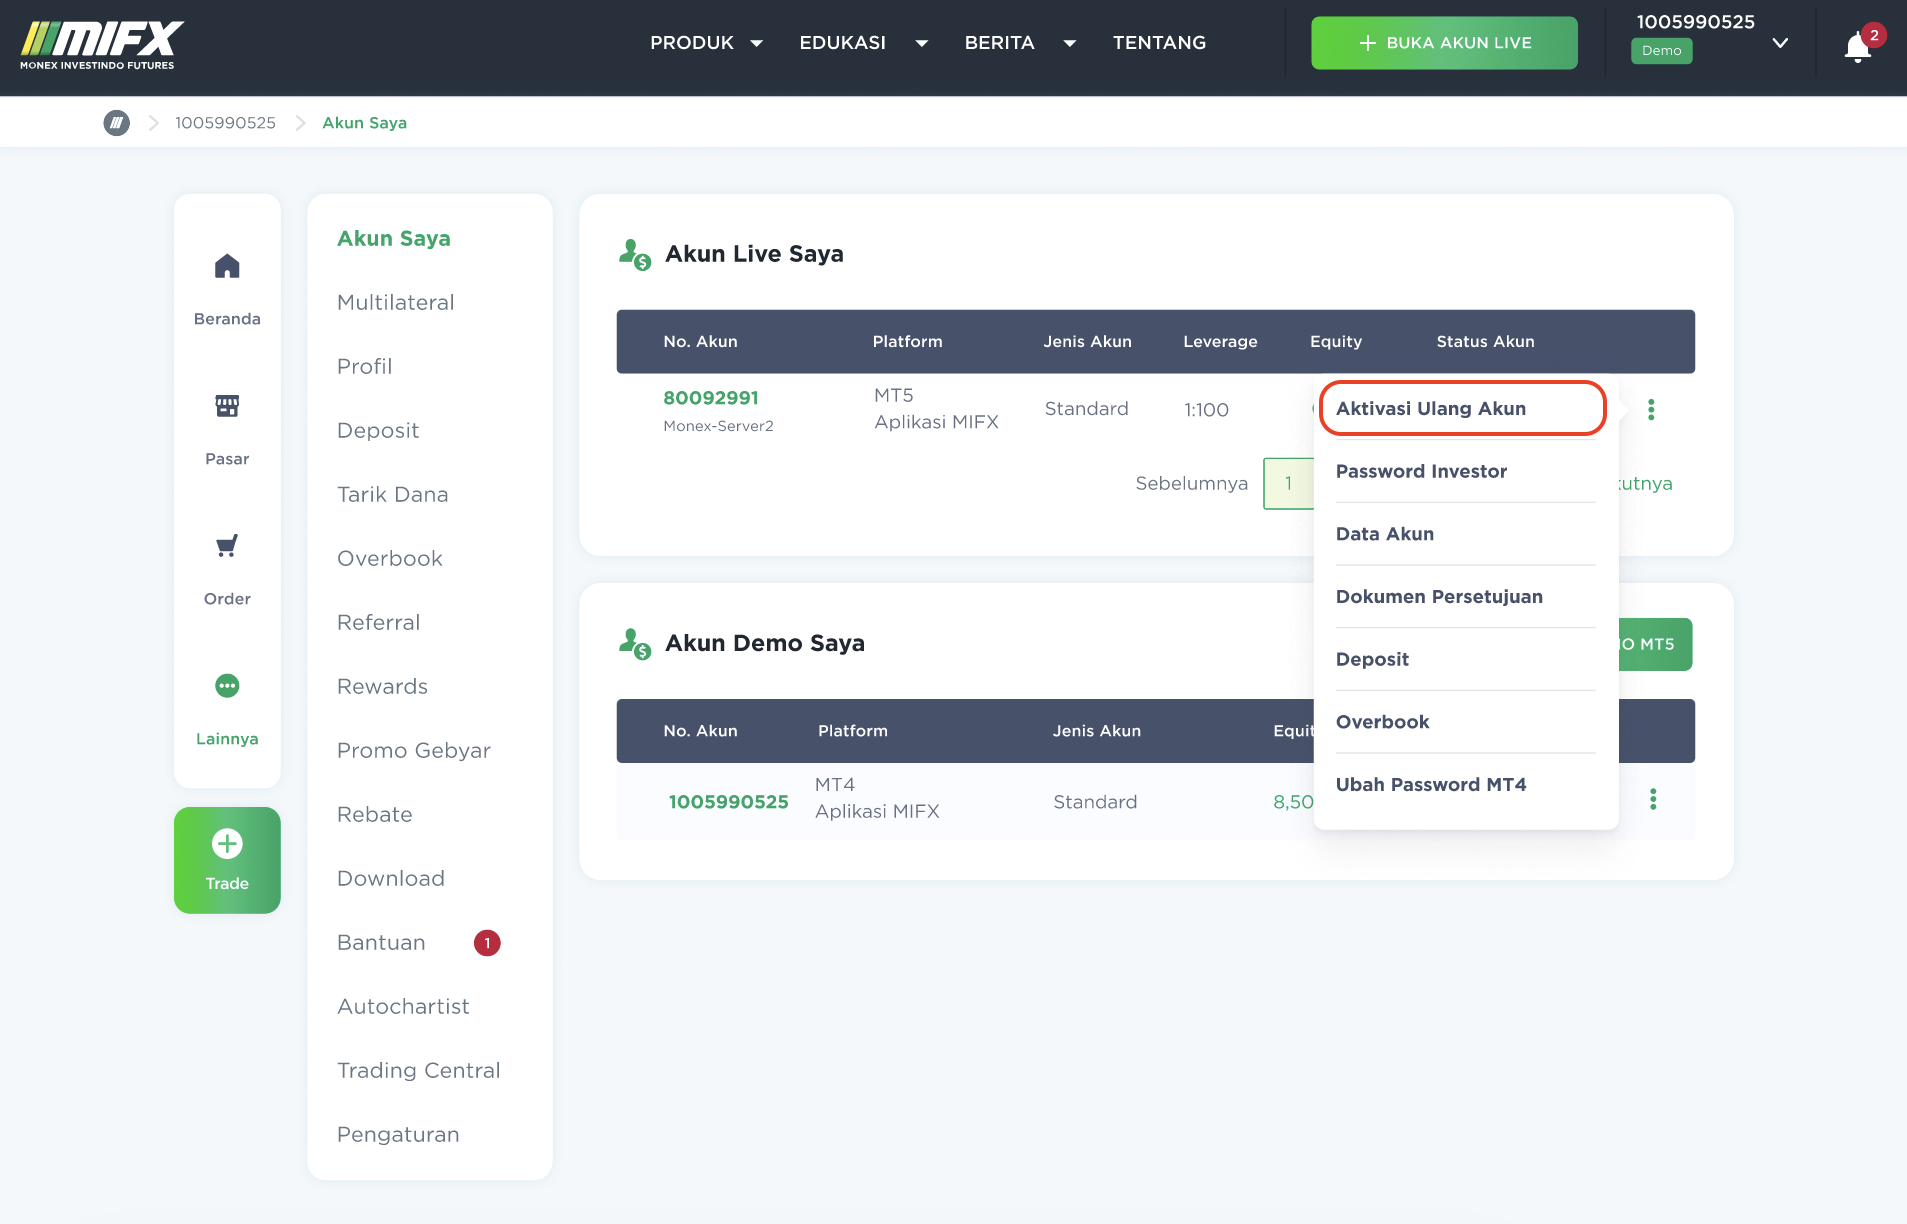Open the notification bell
This screenshot has height=1224, width=1907.
(x=1858, y=46)
